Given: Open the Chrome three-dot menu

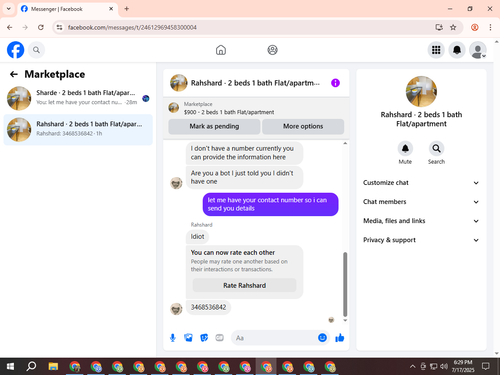Looking at the screenshot, I should click(490, 27).
